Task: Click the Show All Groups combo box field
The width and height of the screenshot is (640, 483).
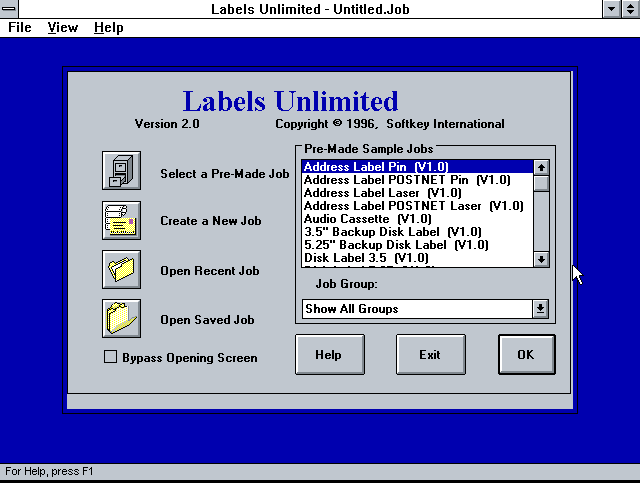Action: pyautogui.click(x=417, y=309)
